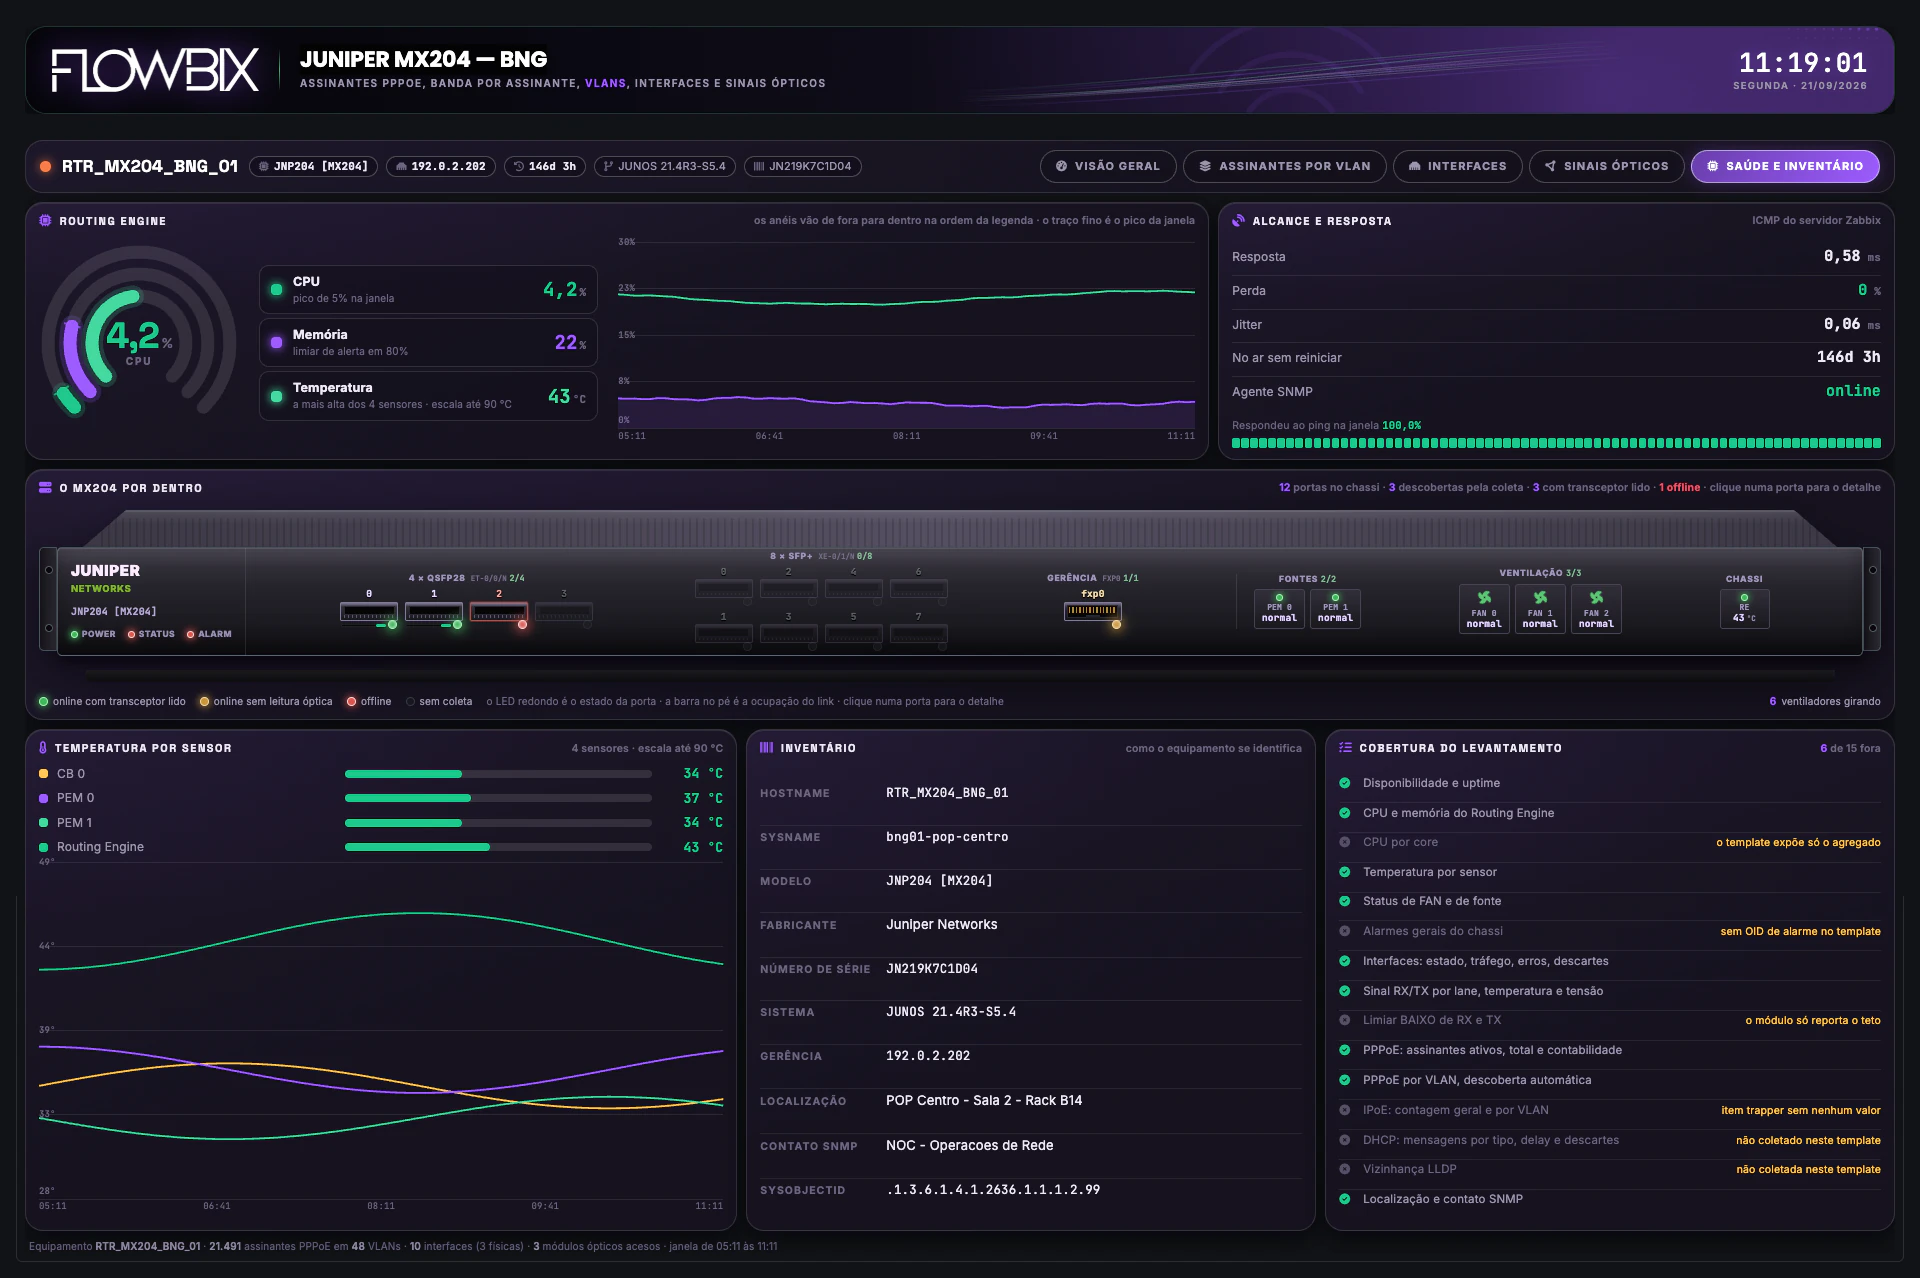The image size is (1920, 1278).
Task: Click the Jitter value 0,06 ms
Action: click(x=1852, y=324)
